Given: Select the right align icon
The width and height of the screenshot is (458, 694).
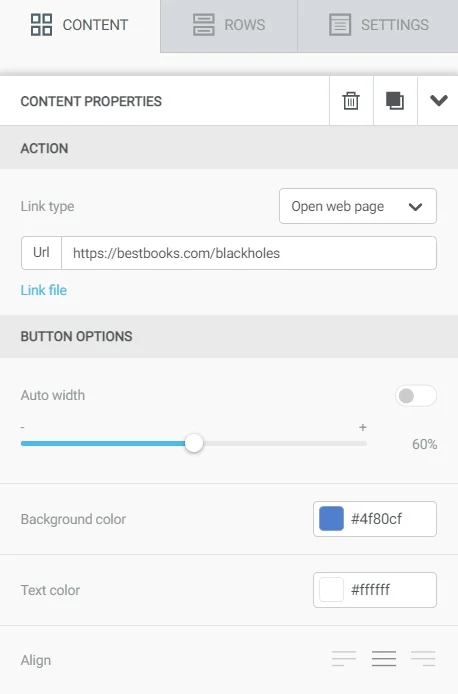Looking at the screenshot, I should (x=423, y=659).
